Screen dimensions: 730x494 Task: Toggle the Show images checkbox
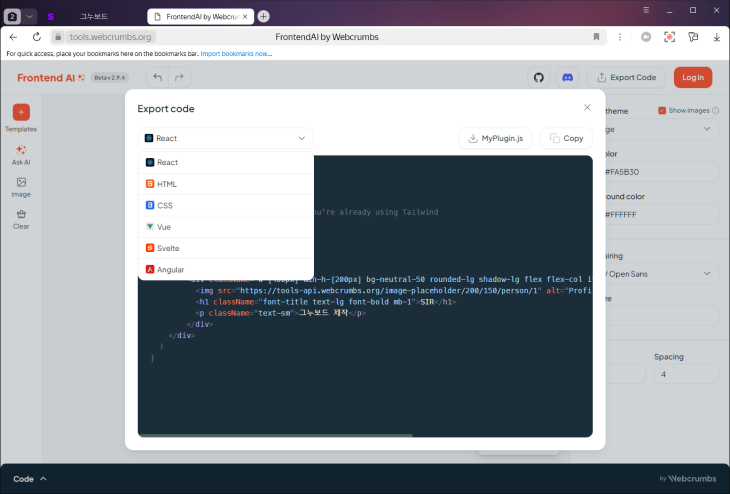click(662, 110)
